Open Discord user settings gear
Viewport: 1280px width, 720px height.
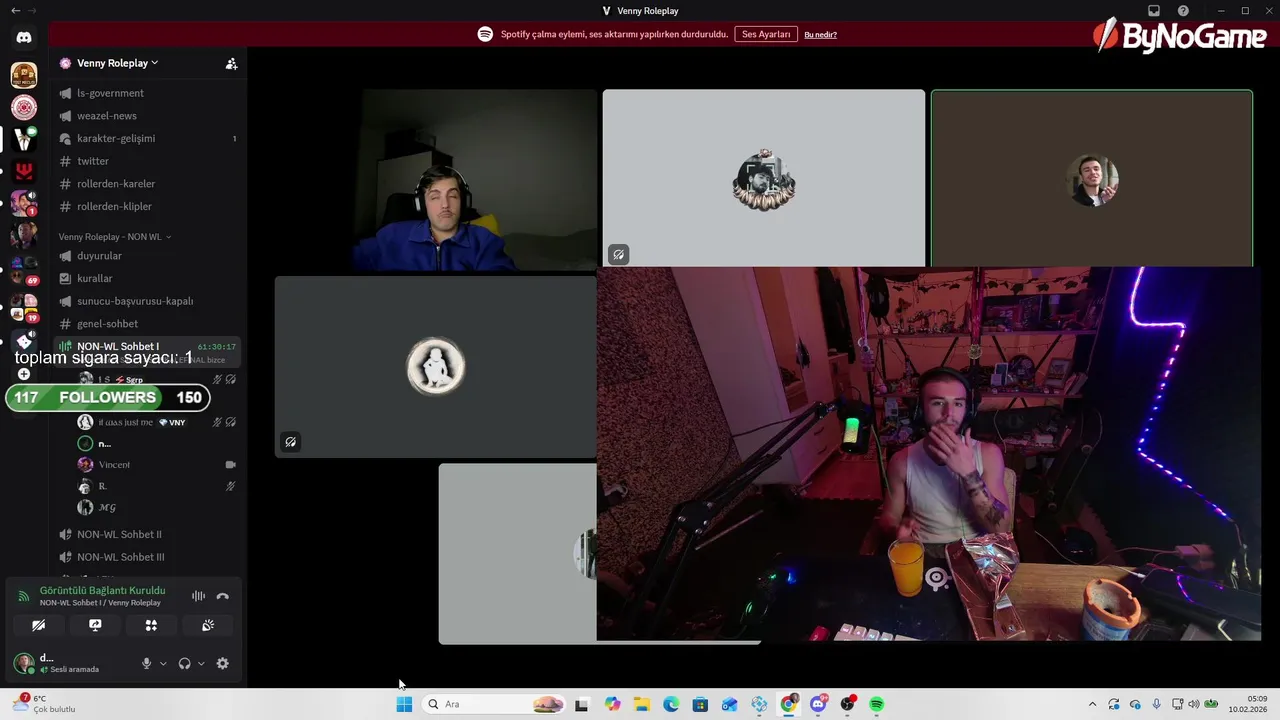coord(223,663)
